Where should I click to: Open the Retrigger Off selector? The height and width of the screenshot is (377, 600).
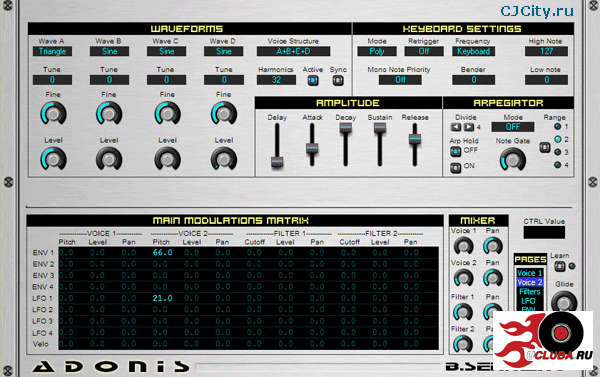[x=424, y=51]
